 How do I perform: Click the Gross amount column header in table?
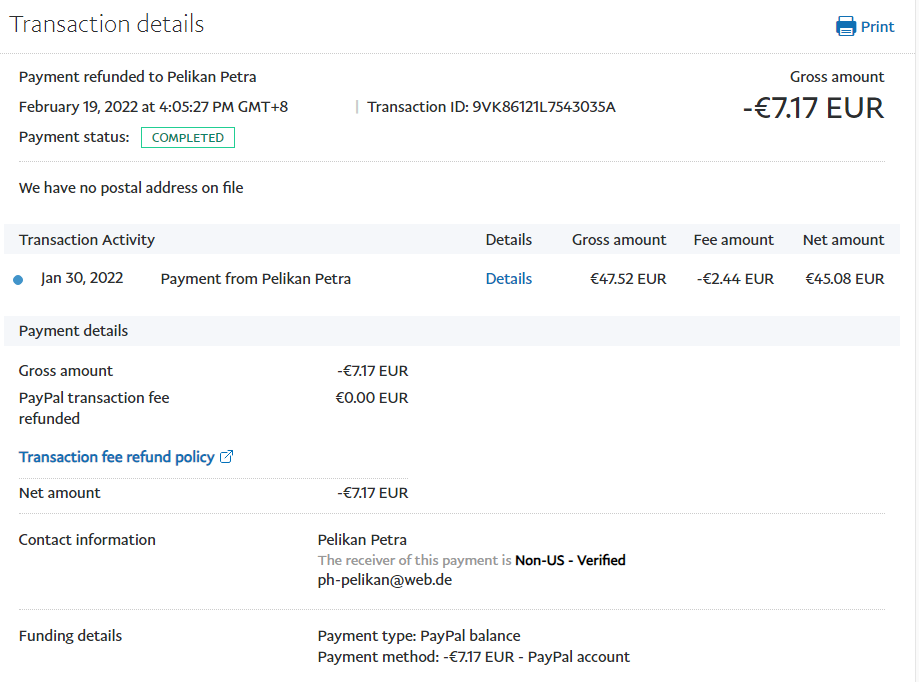pos(618,240)
